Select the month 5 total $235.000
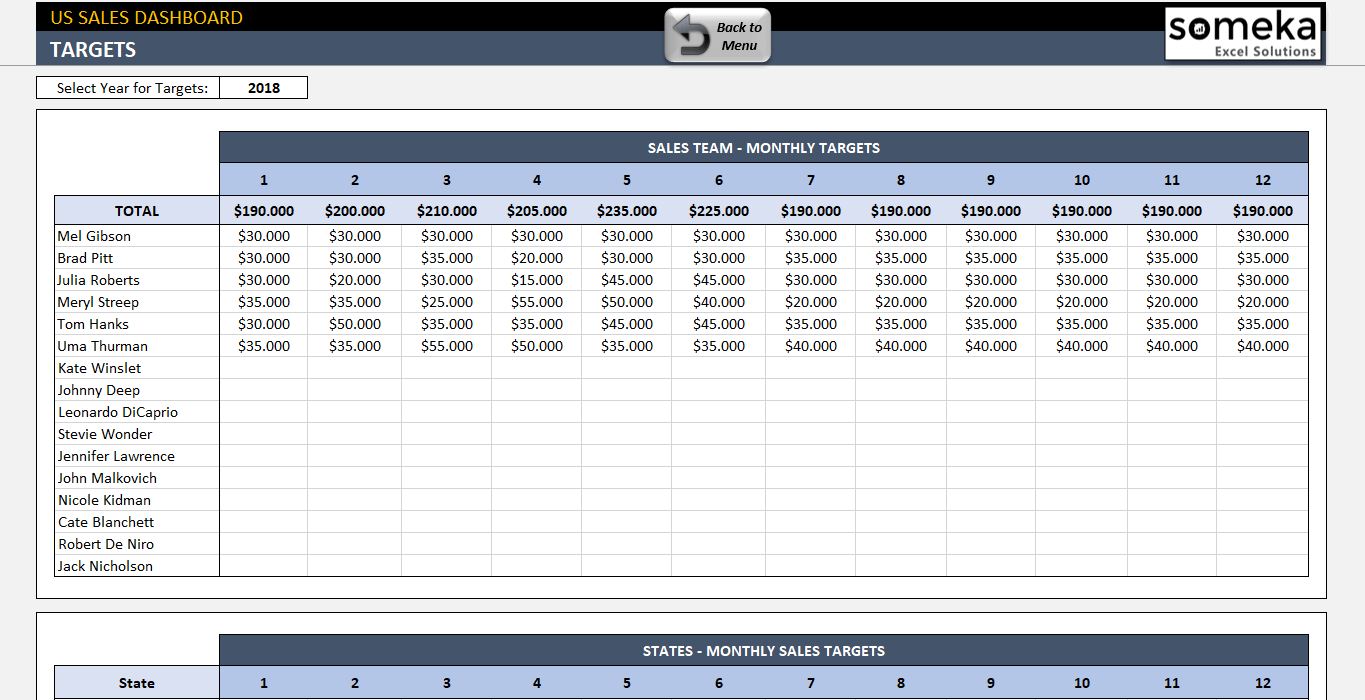 [x=627, y=211]
